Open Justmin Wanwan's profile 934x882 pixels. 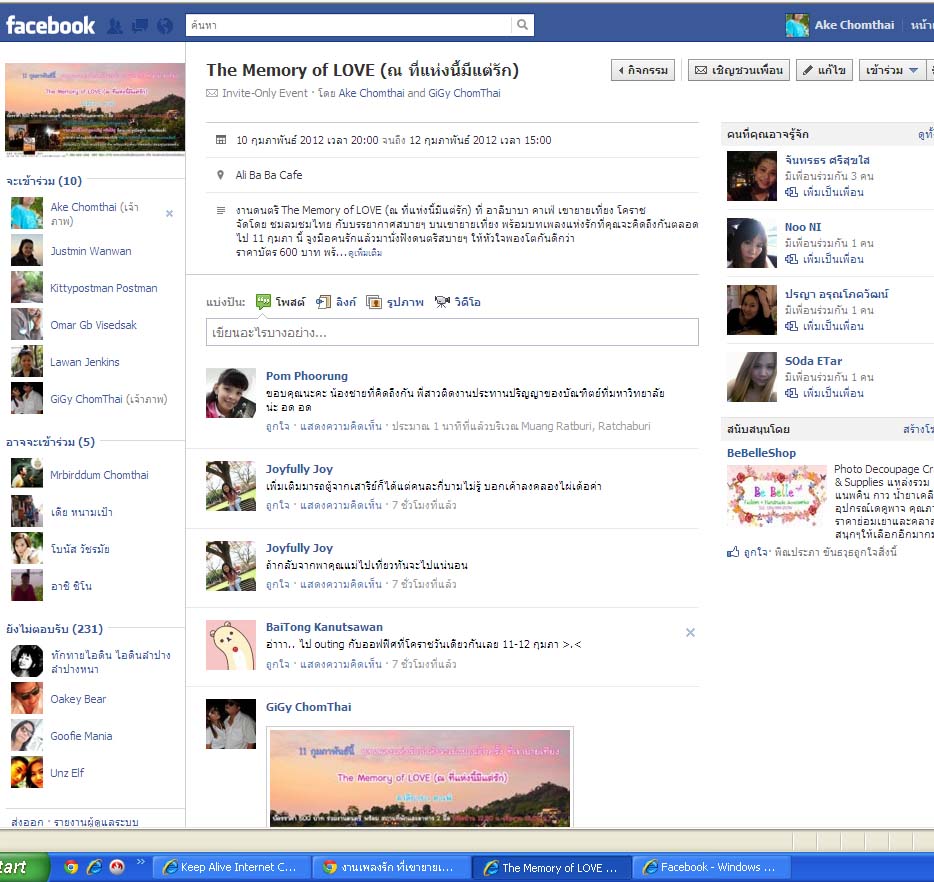91,251
